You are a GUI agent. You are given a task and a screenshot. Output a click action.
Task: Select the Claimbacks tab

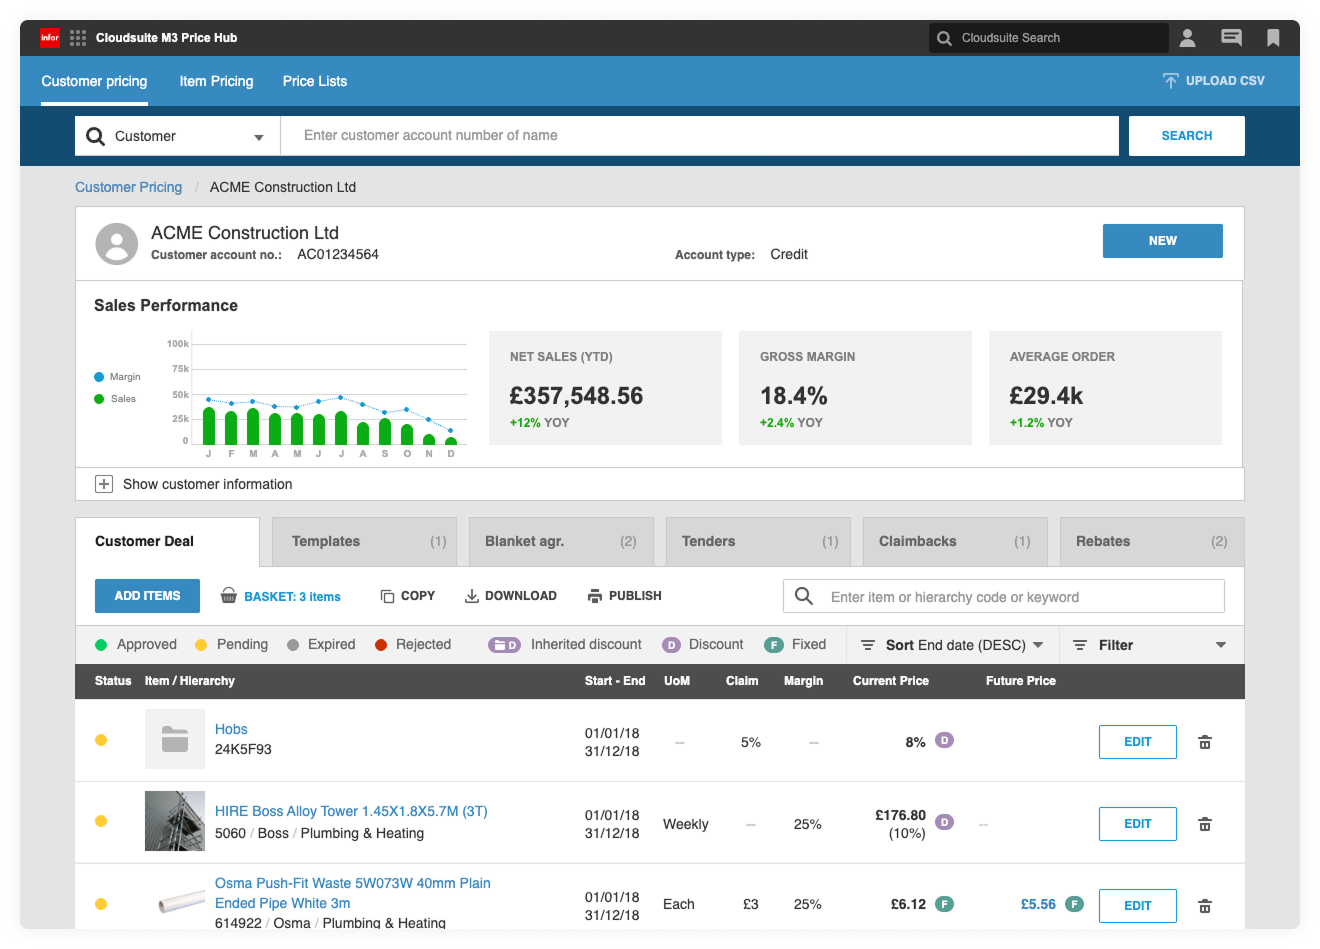point(956,541)
